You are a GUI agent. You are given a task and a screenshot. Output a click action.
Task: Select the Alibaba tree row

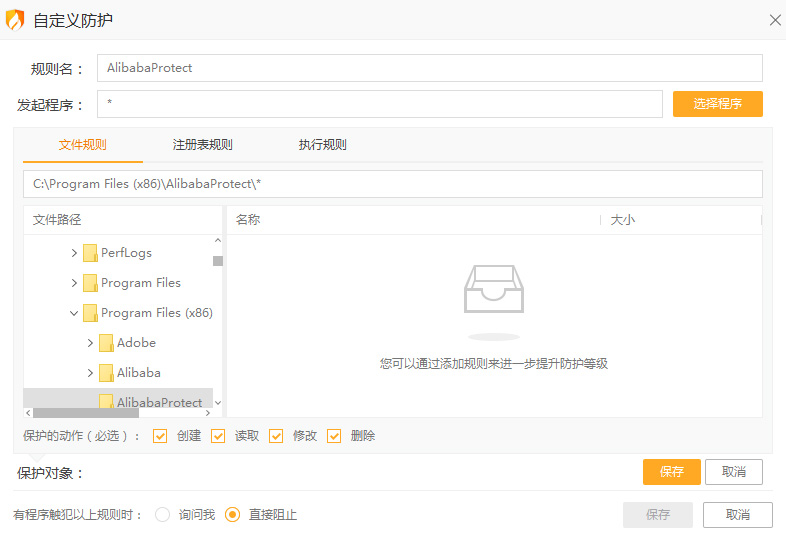click(x=118, y=373)
